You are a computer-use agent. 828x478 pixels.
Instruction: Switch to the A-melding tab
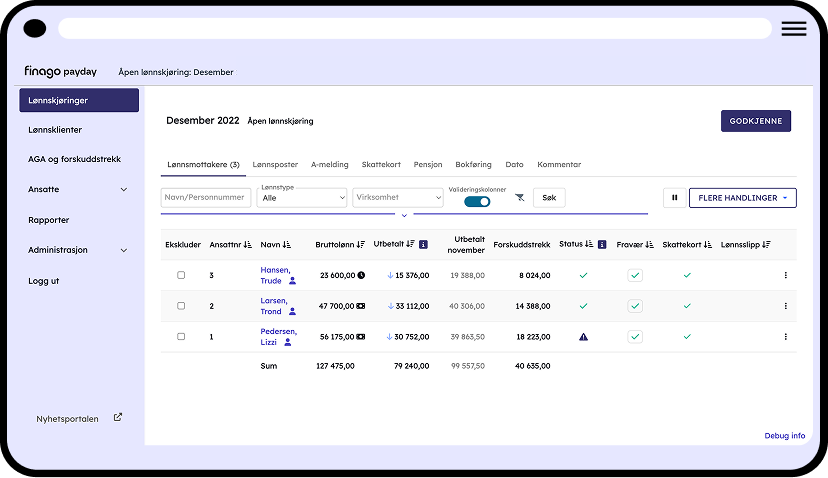(329, 164)
